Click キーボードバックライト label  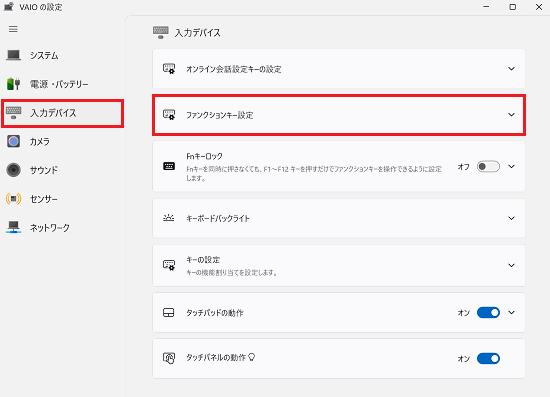(218, 218)
